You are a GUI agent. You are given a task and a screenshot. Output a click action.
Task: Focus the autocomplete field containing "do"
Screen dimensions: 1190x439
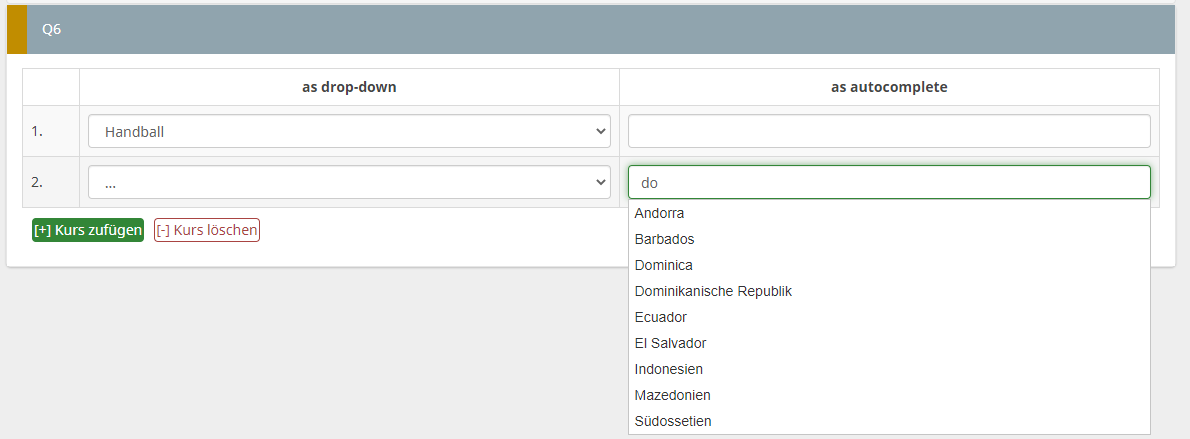889,182
